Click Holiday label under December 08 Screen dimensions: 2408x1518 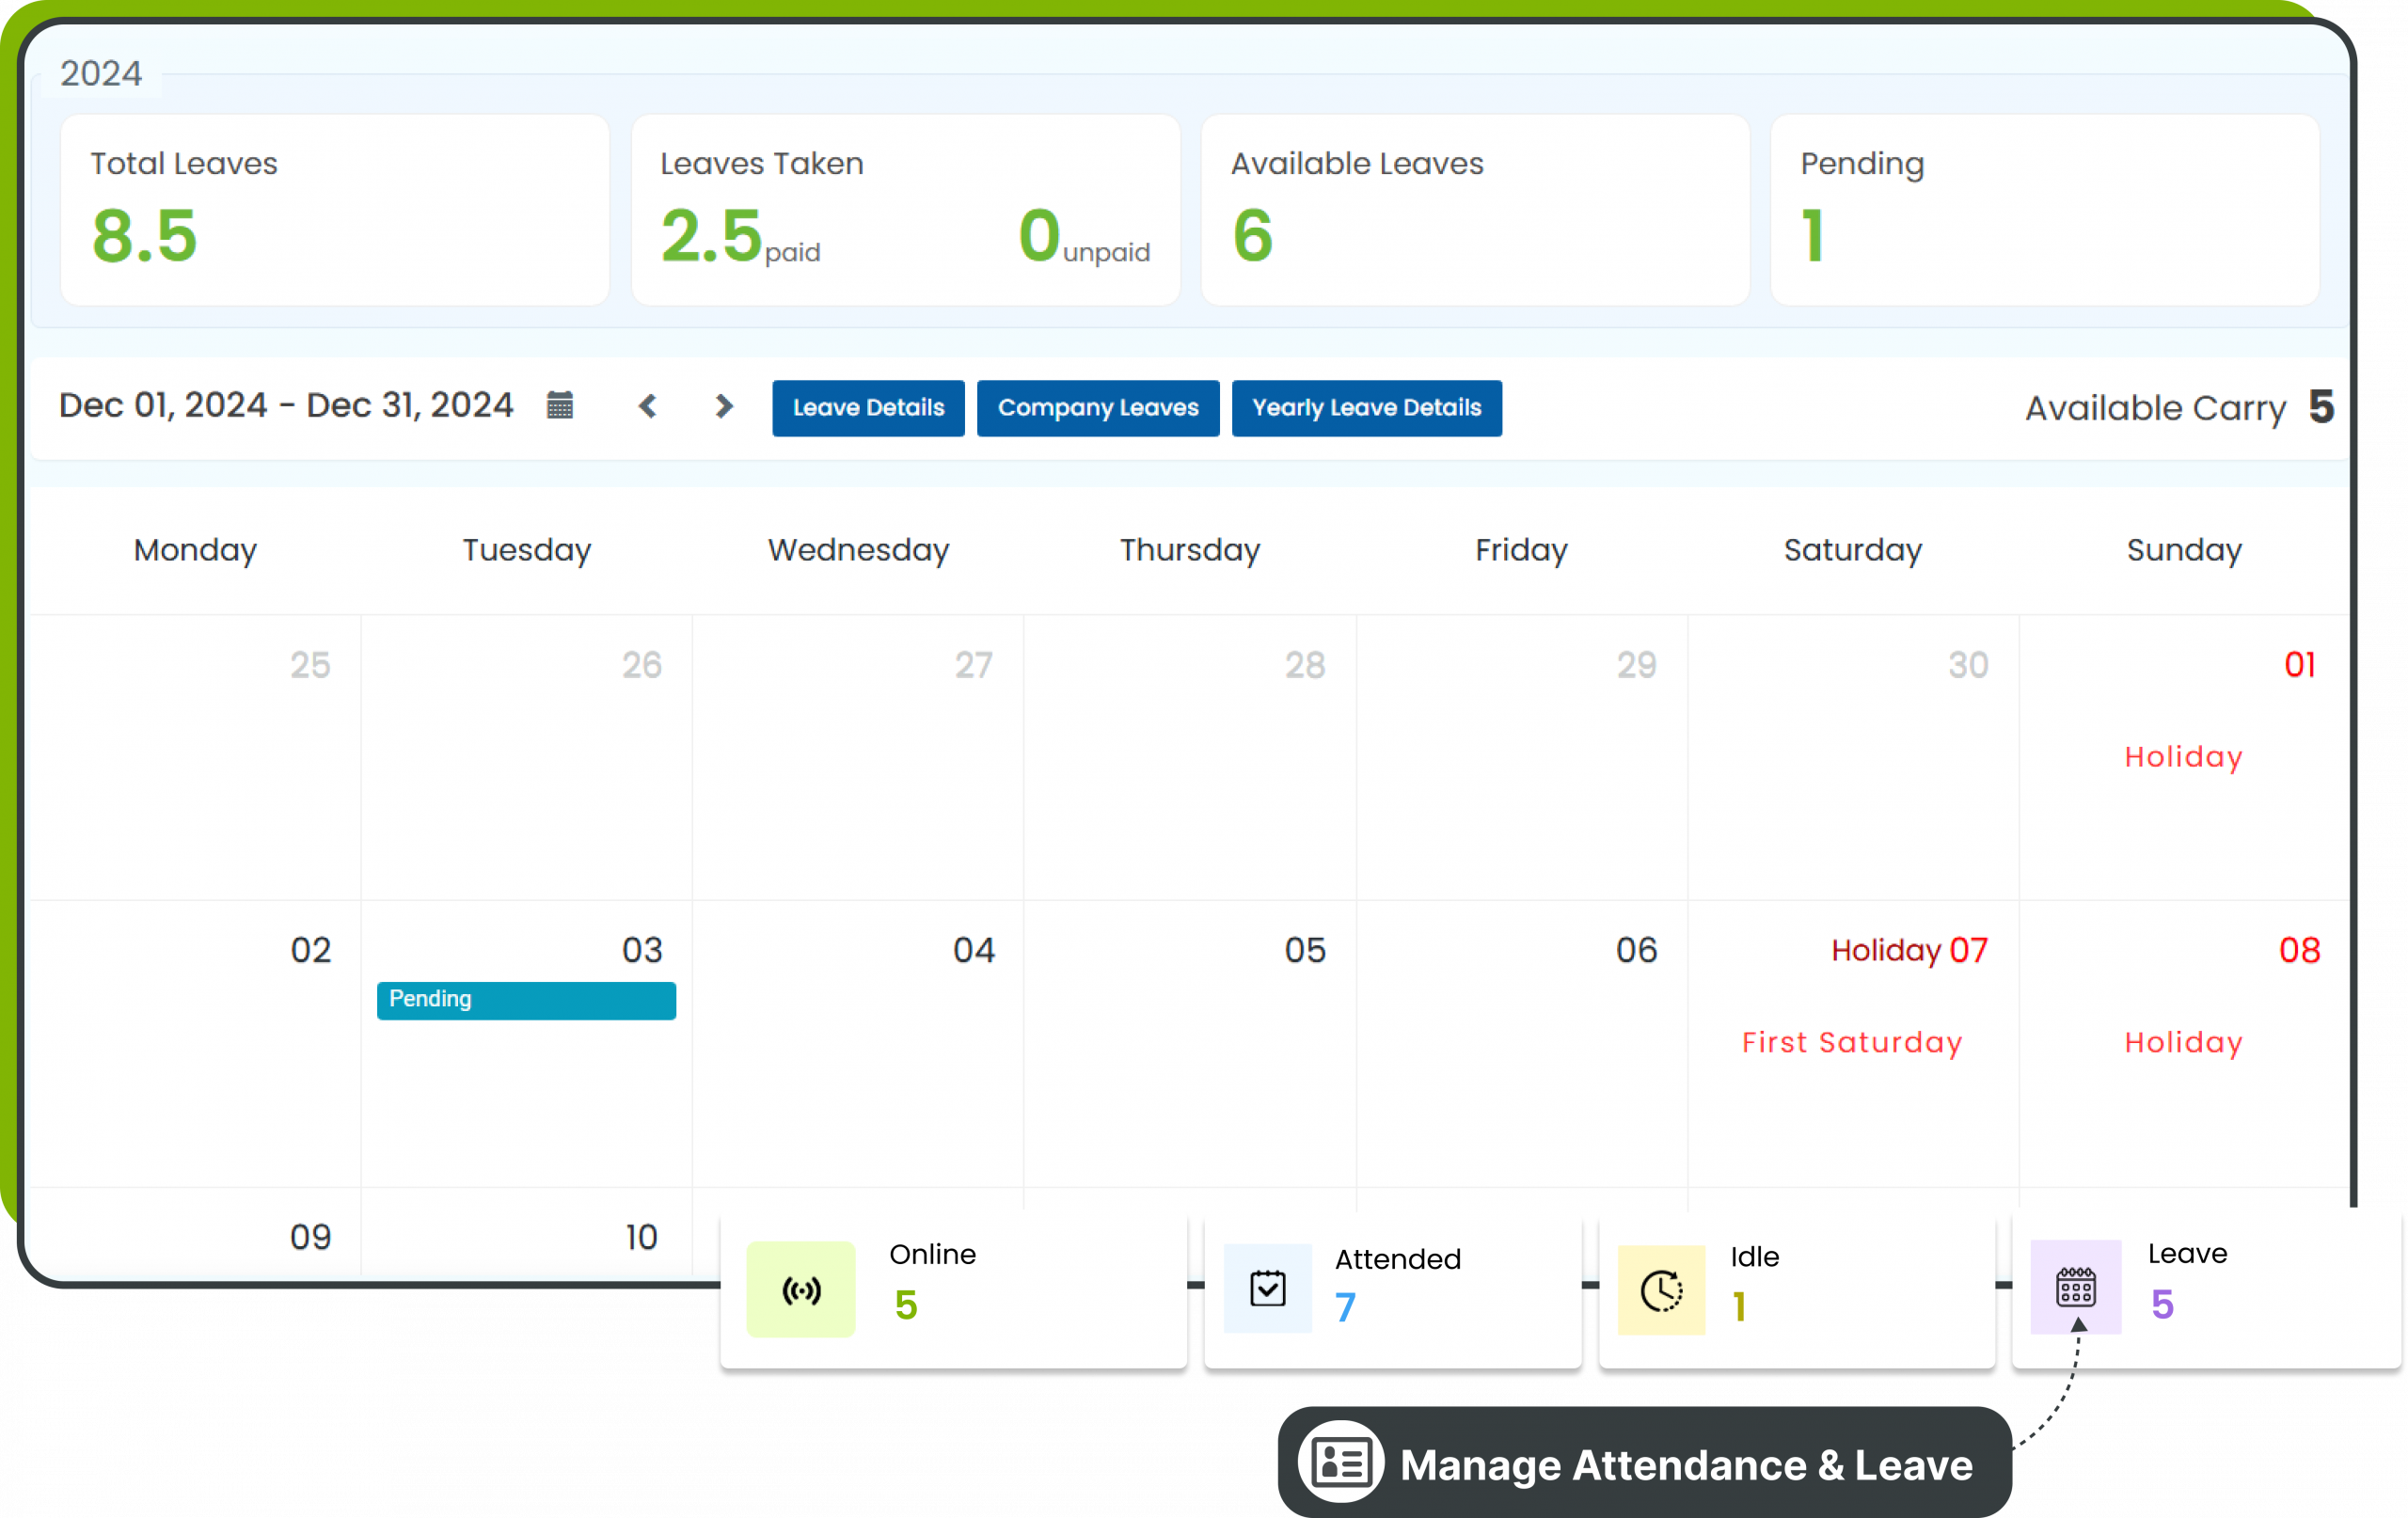tap(2184, 1042)
